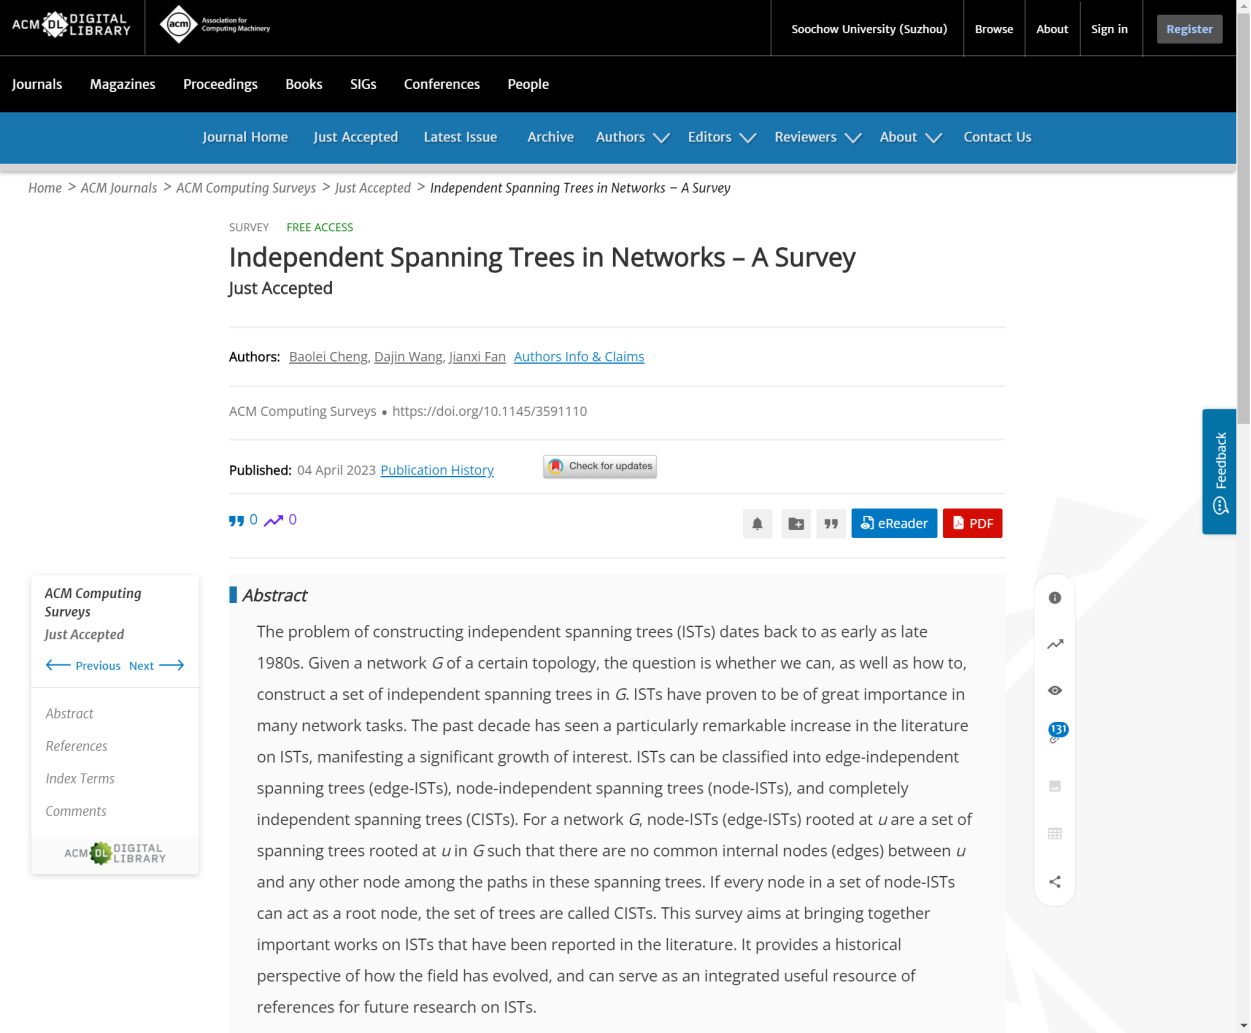Click the export citation quote icon
Screen dimensions: 1251x1033
coord(831,523)
